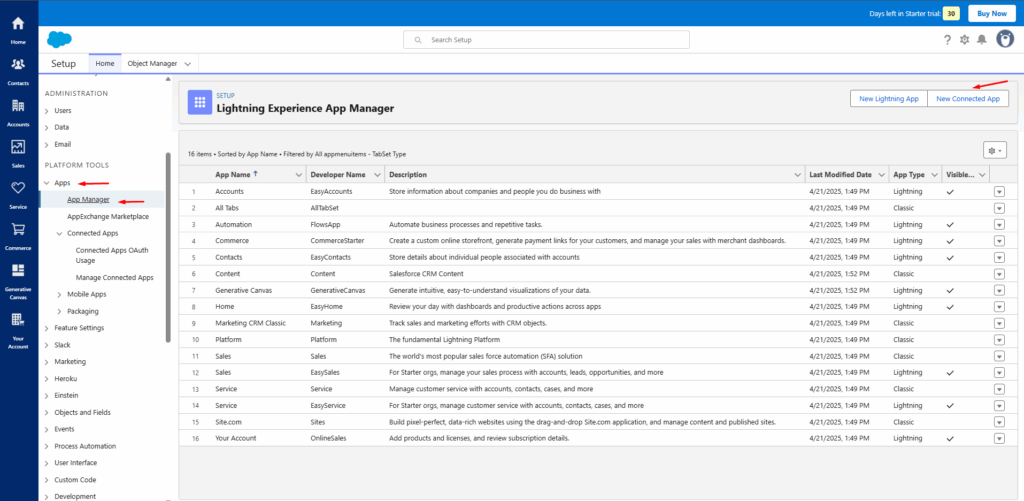Select the EasySales developer name cell
This screenshot has height=501, width=1024.
(x=325, y=372)
